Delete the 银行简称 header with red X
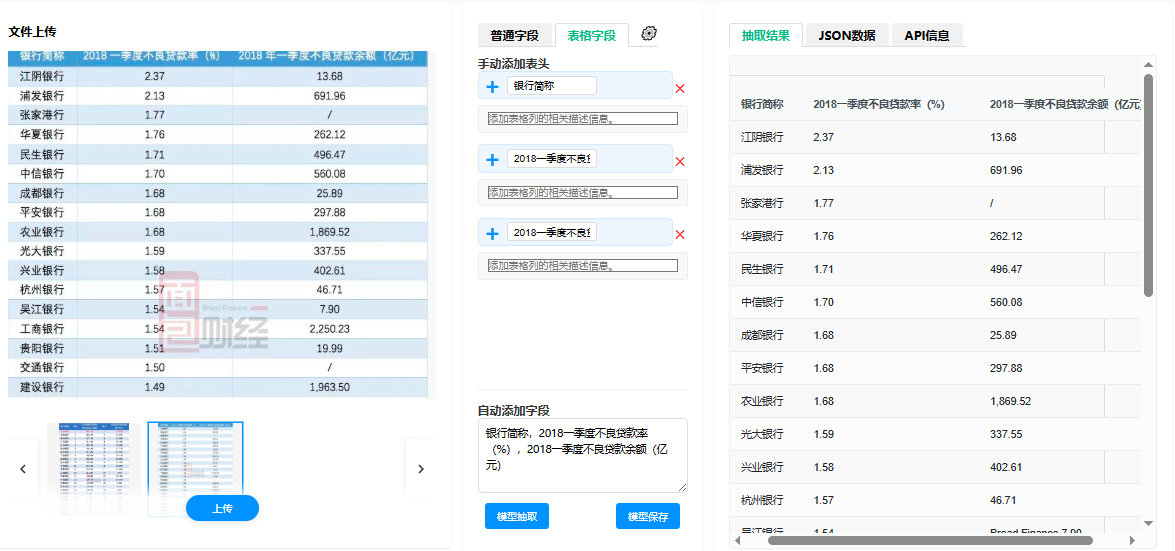1175x551 pixels. tap(680, 88)
